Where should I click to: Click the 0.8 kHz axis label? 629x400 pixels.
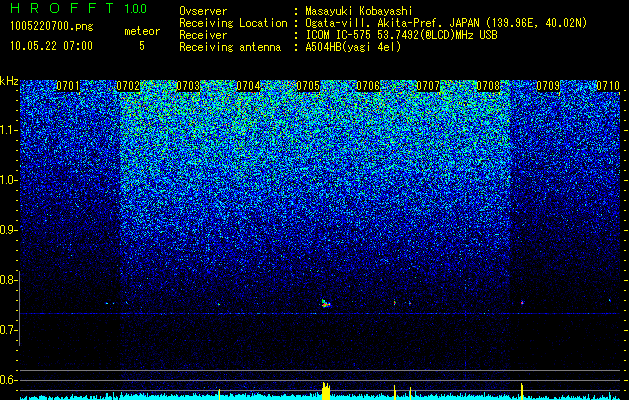pyautogui.click(x=9, y=280)
